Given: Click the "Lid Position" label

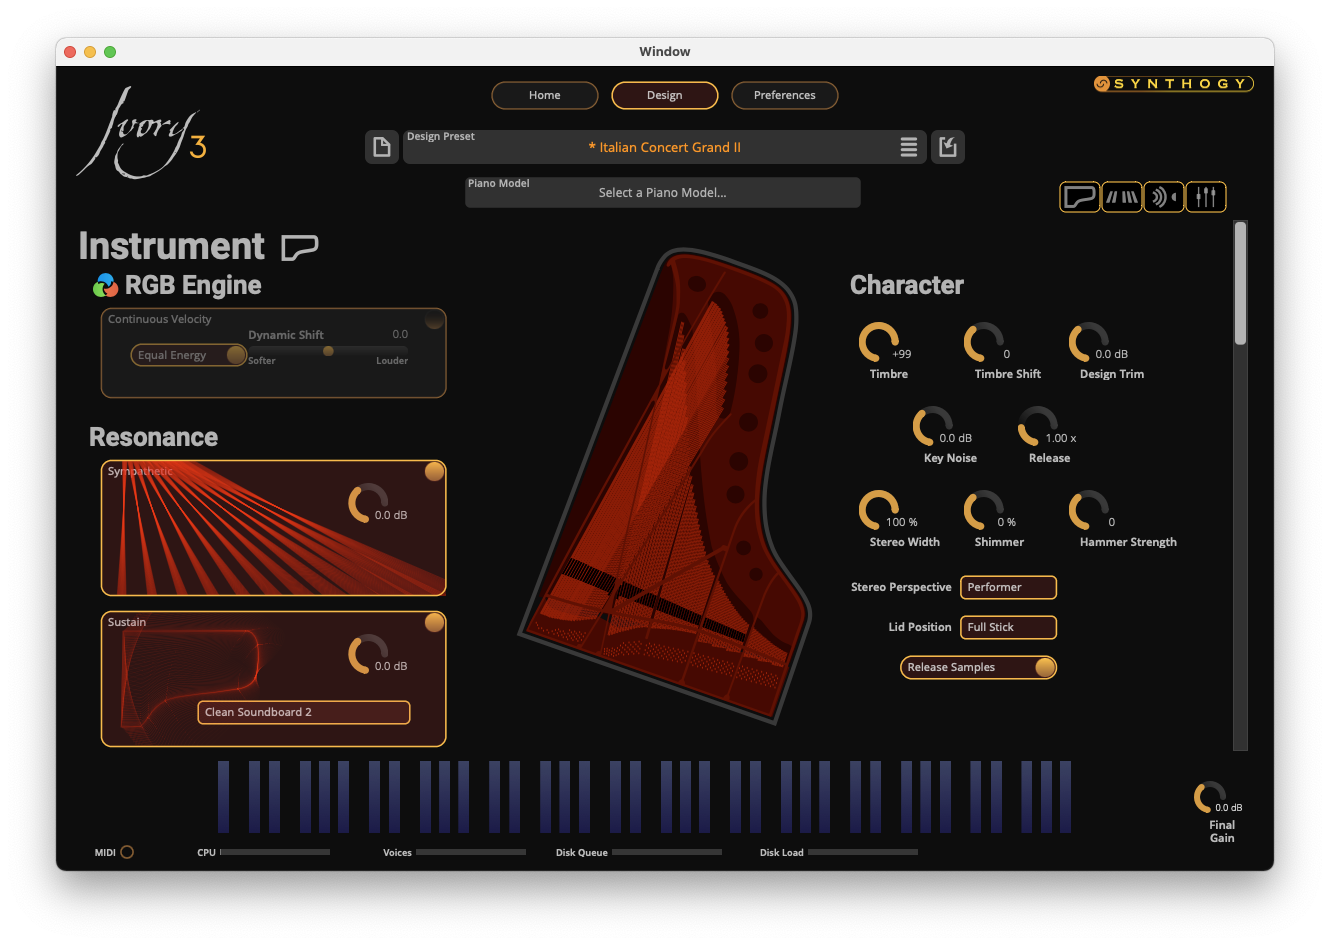Looking at the screenshot, I should point(920,627).
